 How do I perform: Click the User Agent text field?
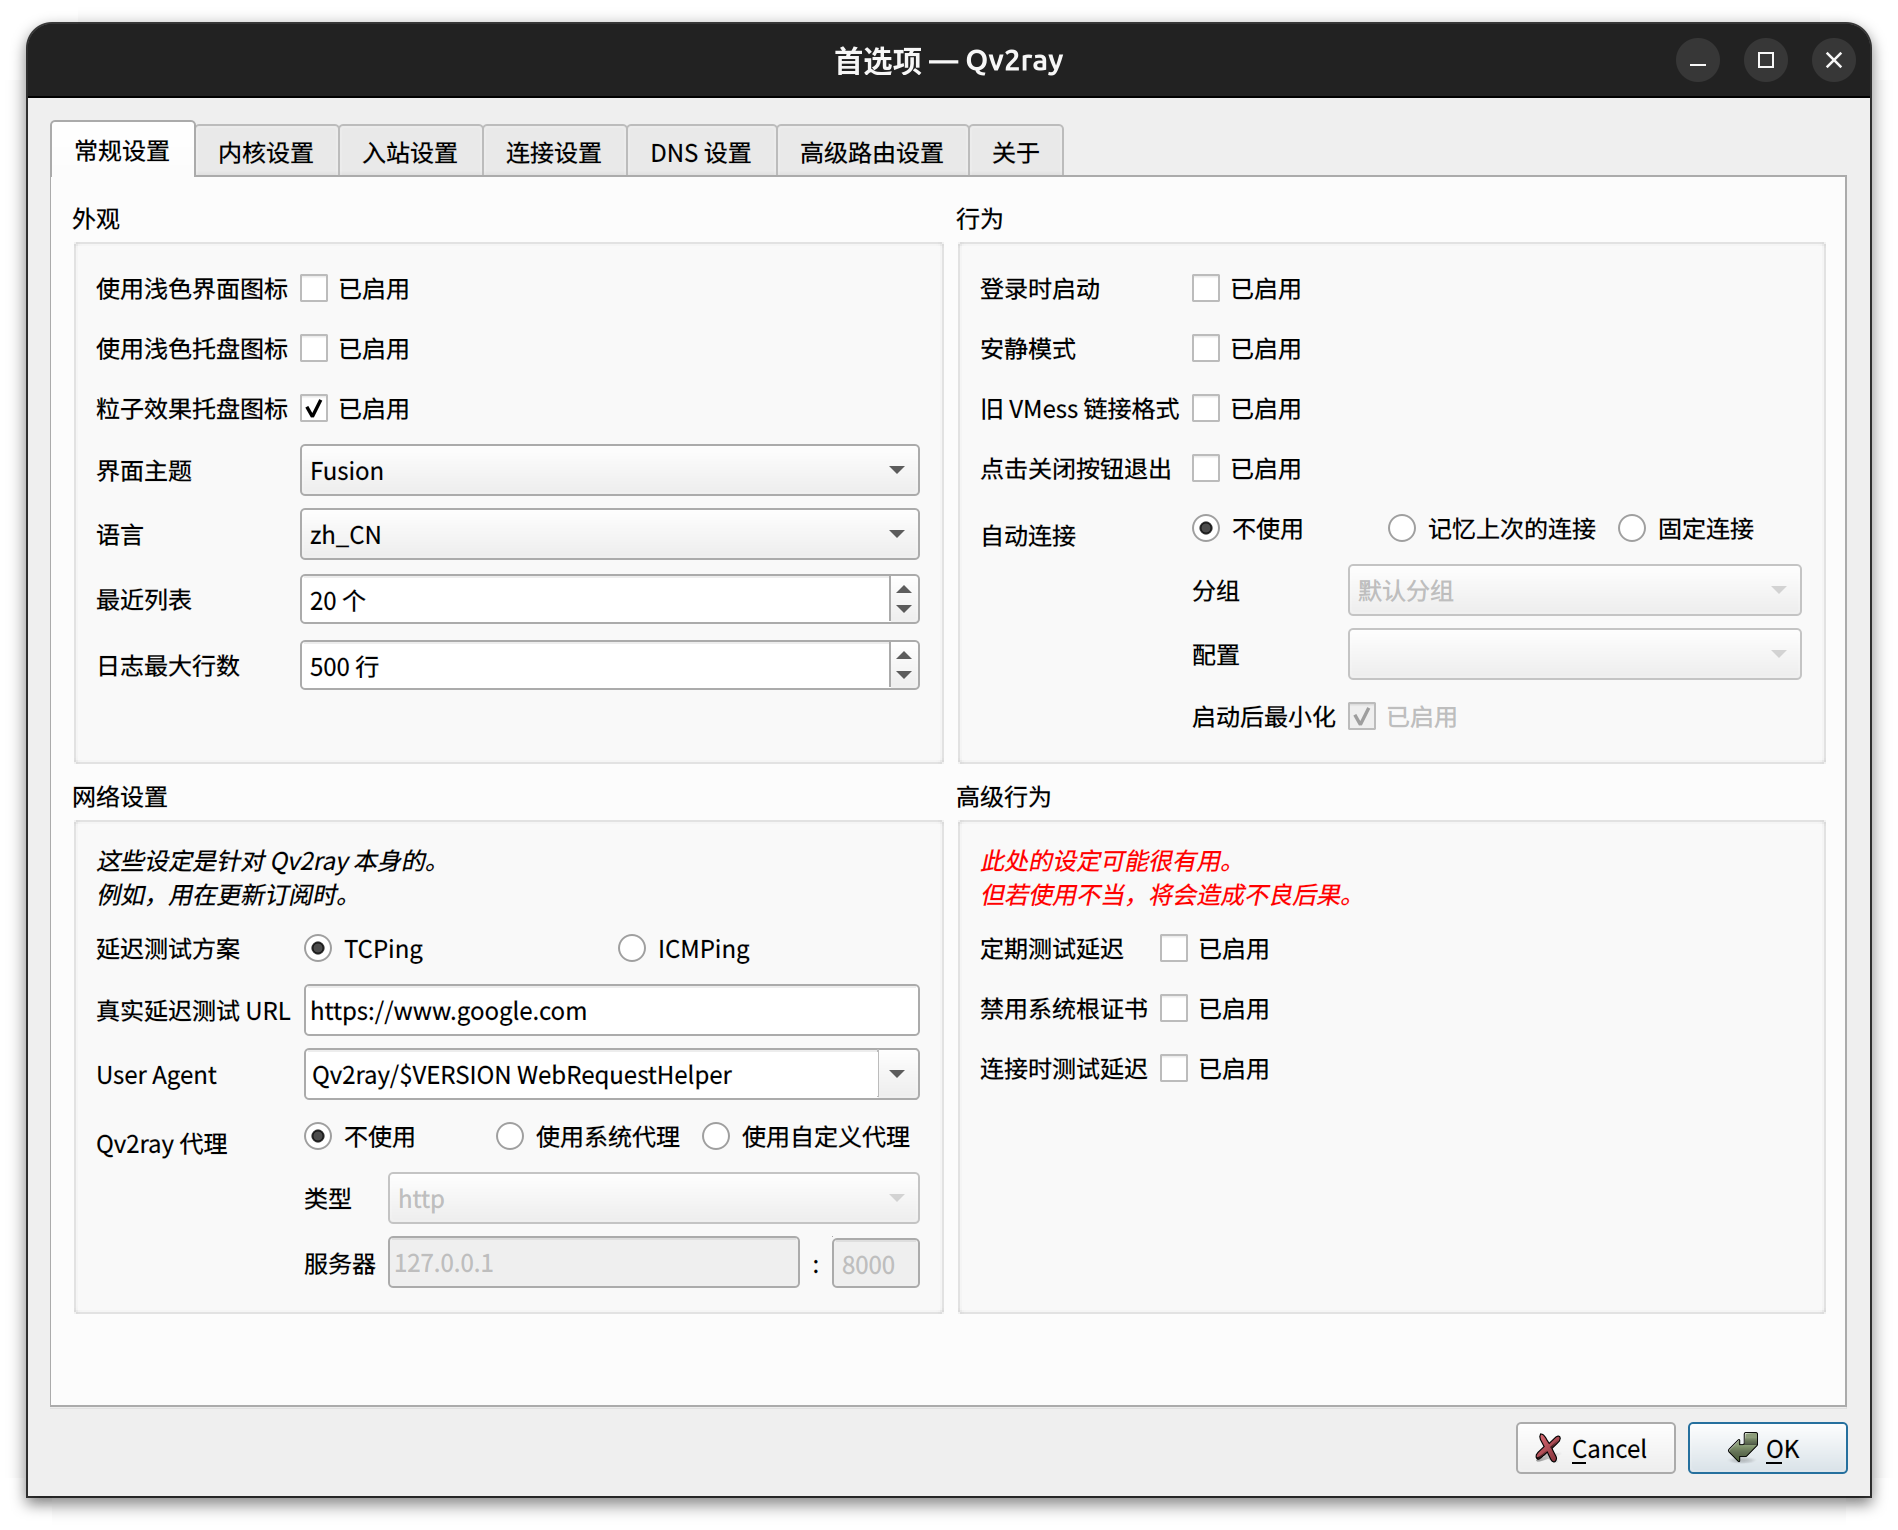pyautogui.click(x=592, y=1075)
